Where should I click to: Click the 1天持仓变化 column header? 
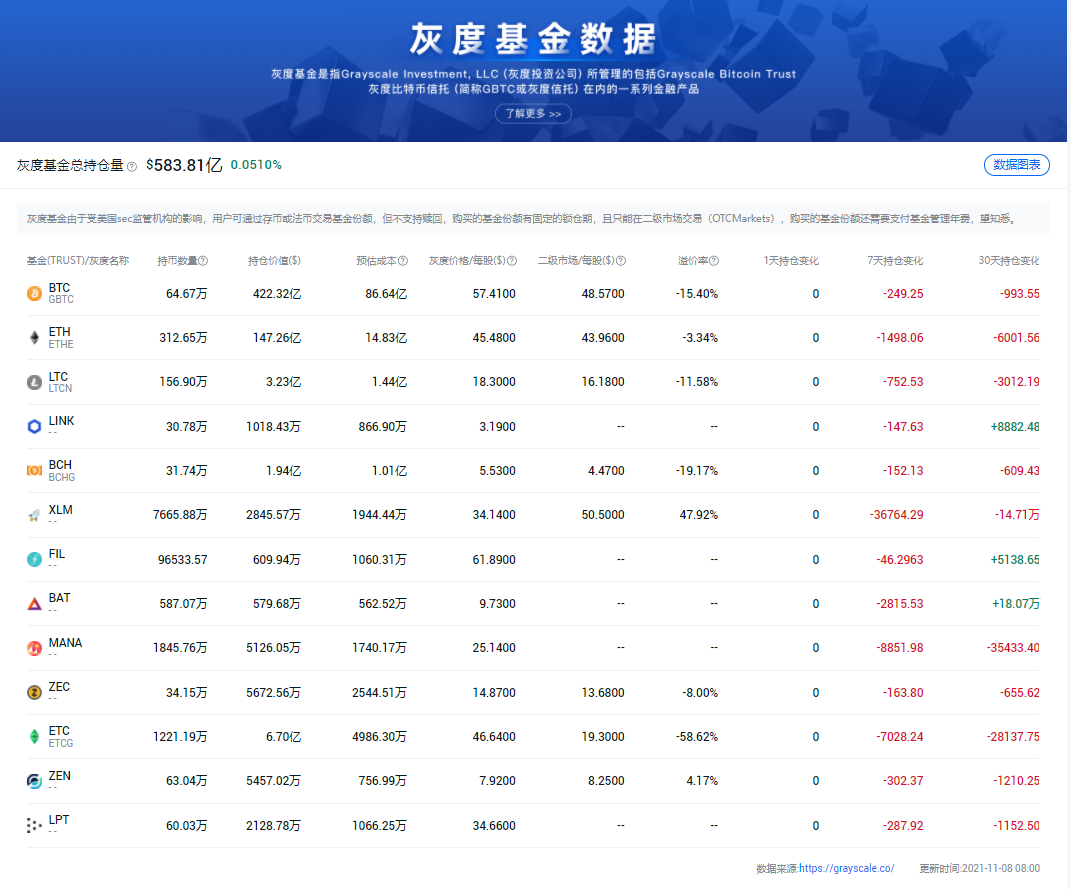tap(791, 261)
